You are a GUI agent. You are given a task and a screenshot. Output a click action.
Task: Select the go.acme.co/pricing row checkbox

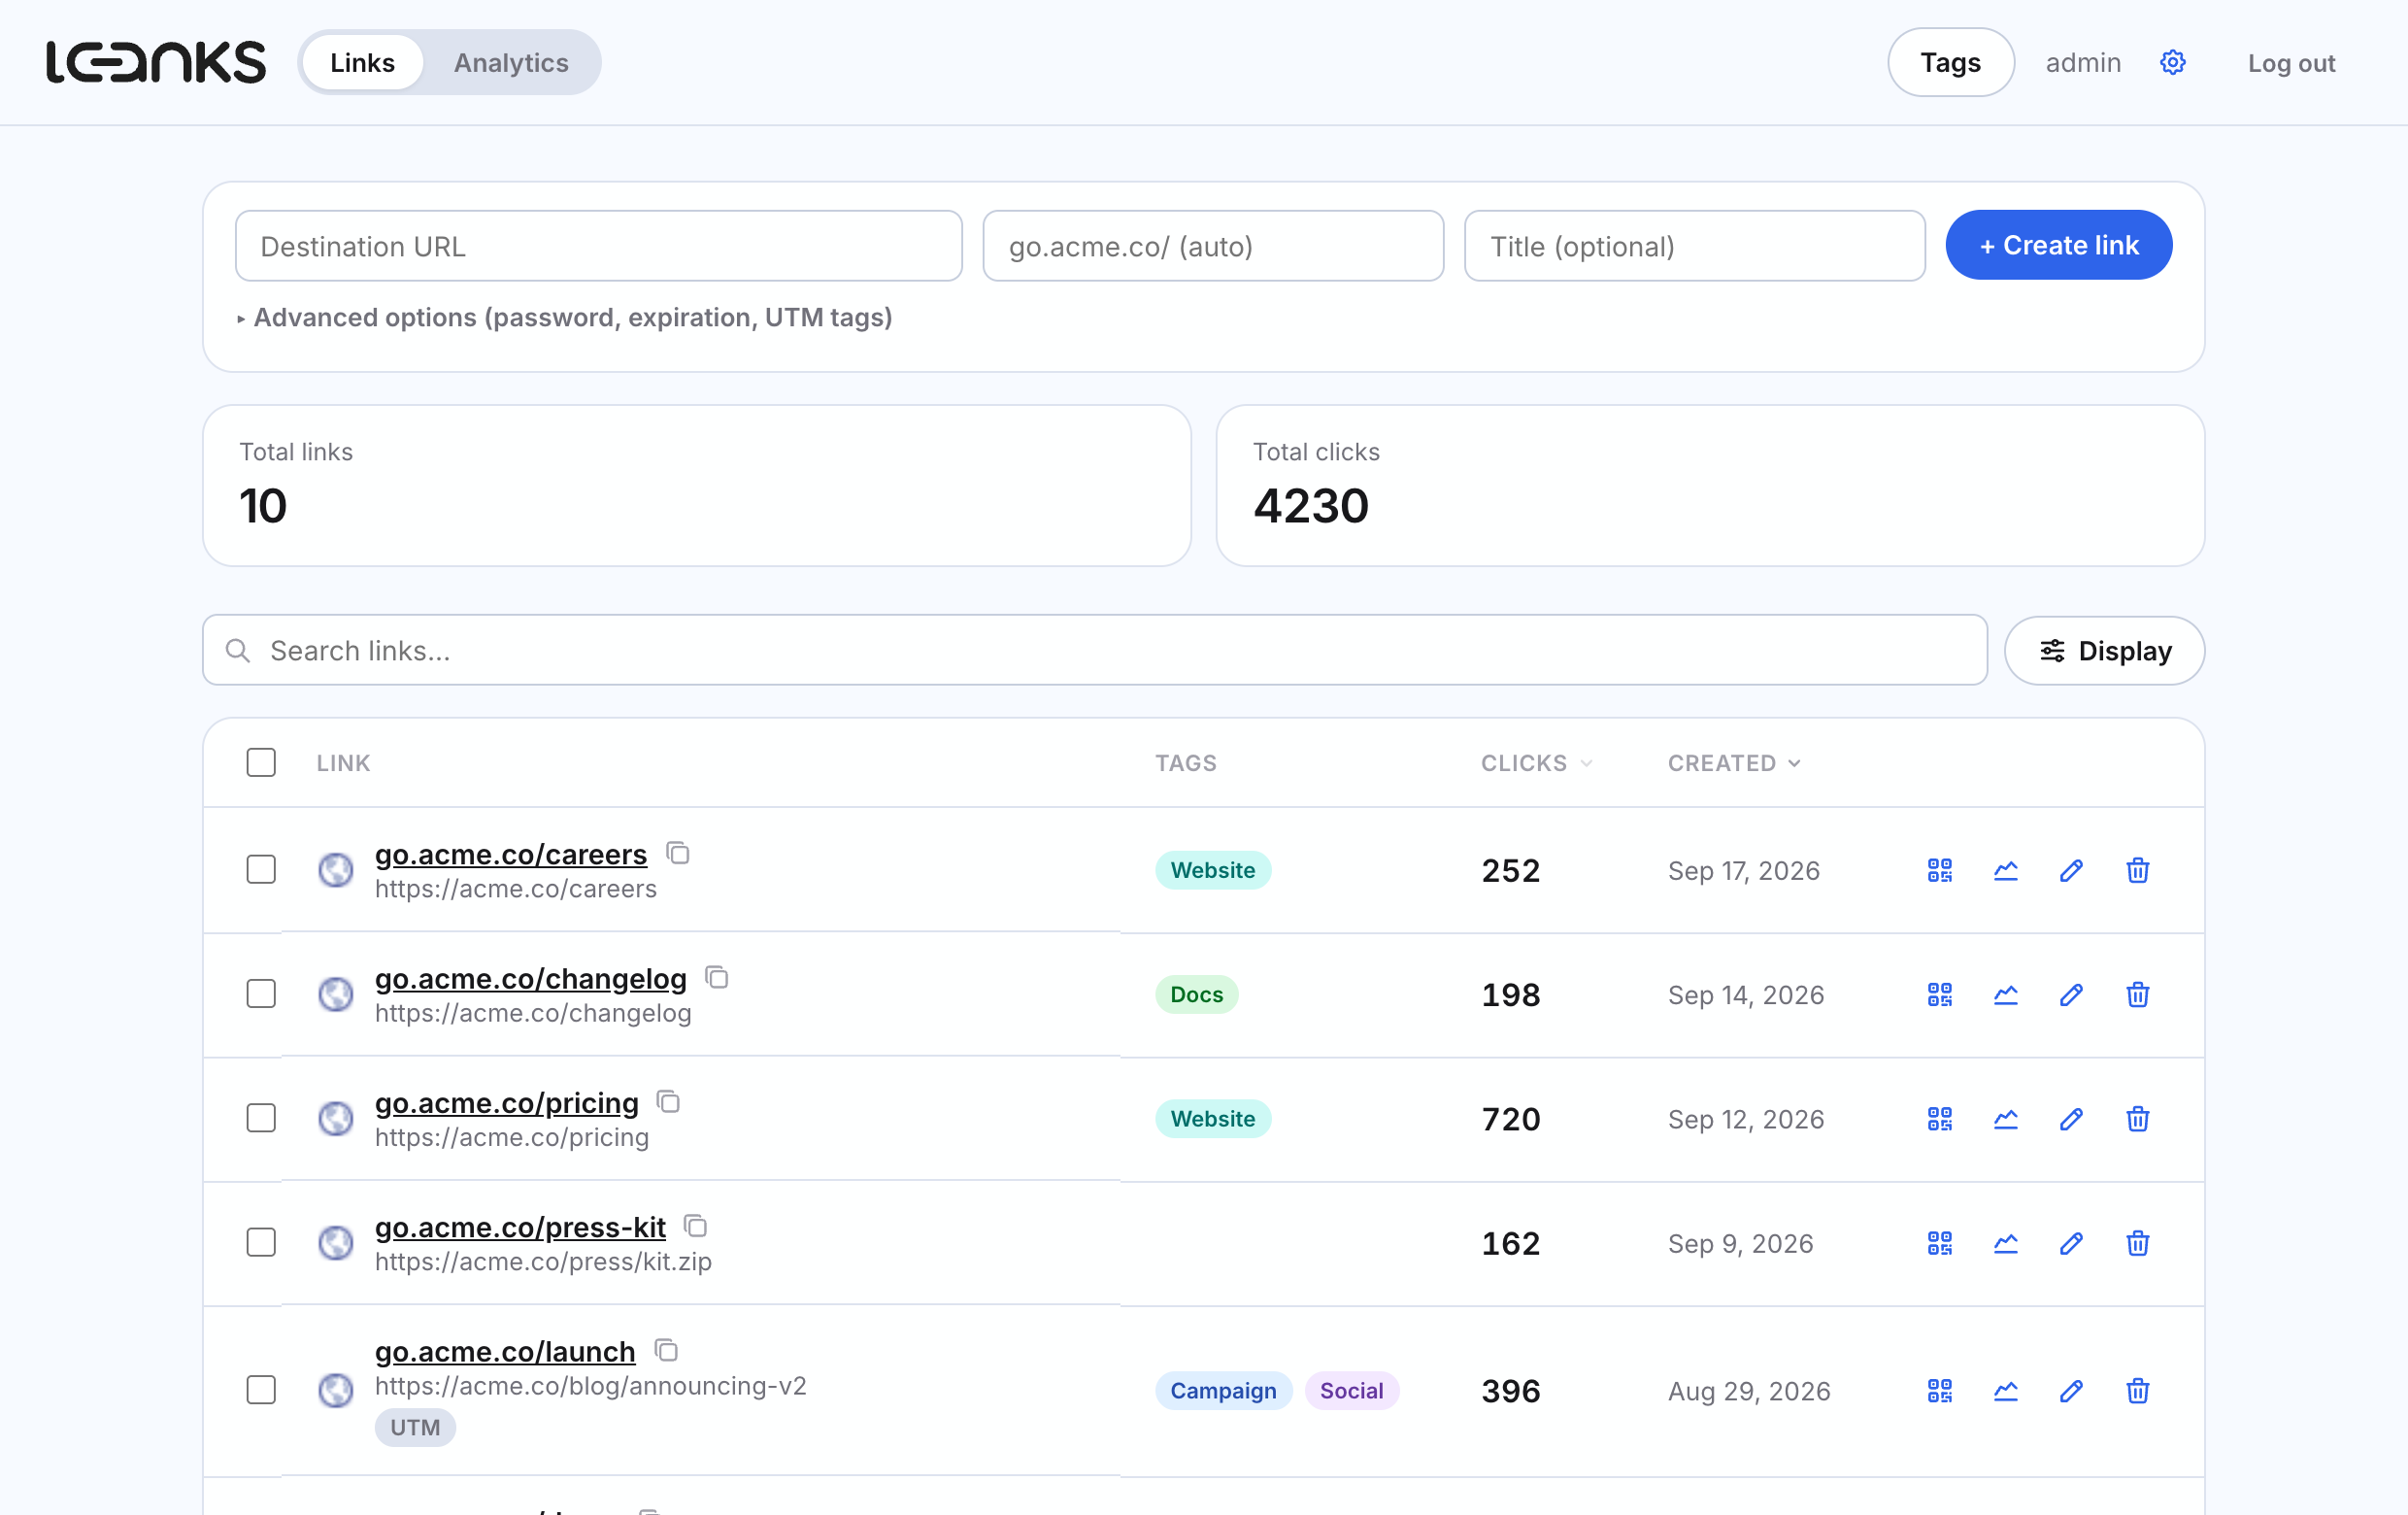pos(261,1118)
